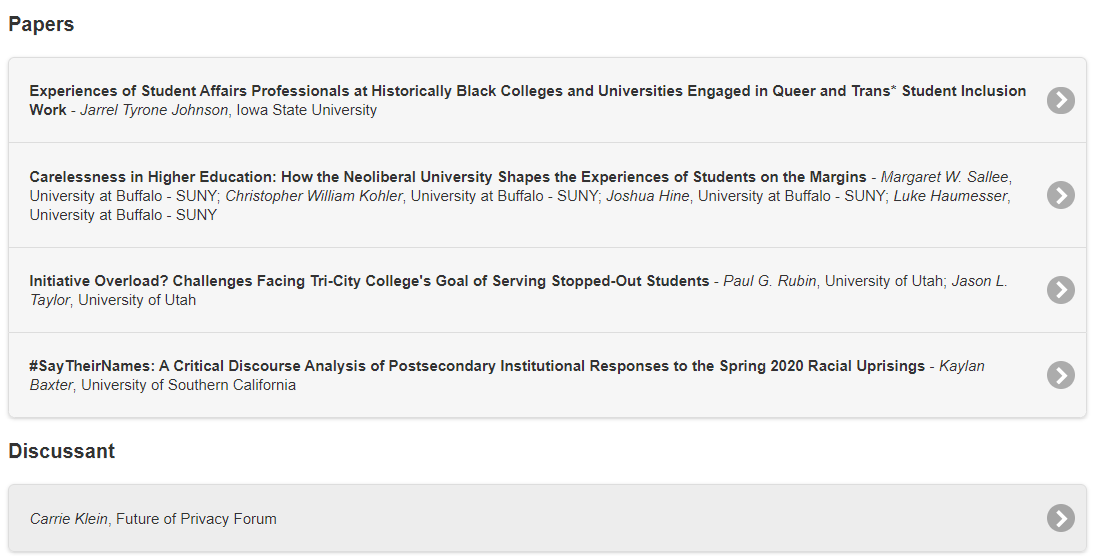Select author Jarrel Tyrone Johnson
The image size is (1102, 556).
pos(154,110)
